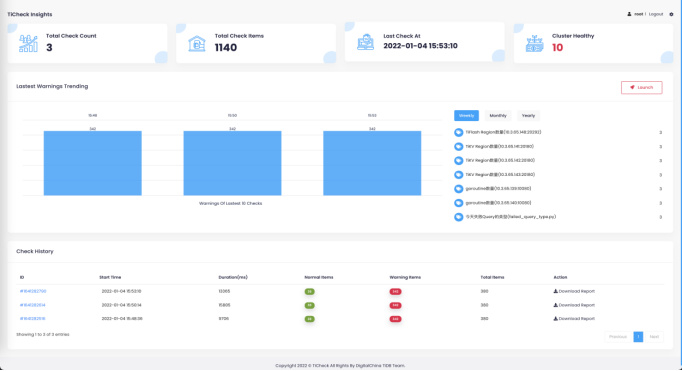Click the failed_query_type.py warning bubble icon
683x371 pixels.
[458, 217]
